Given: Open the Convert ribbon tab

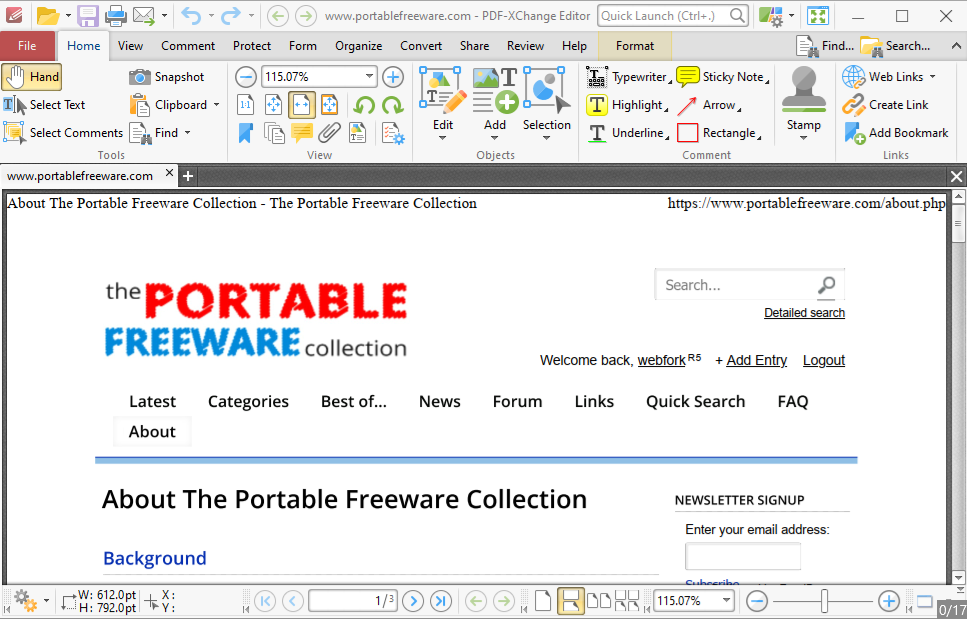Looking at the screenshot, I should [x=421, y=46].
